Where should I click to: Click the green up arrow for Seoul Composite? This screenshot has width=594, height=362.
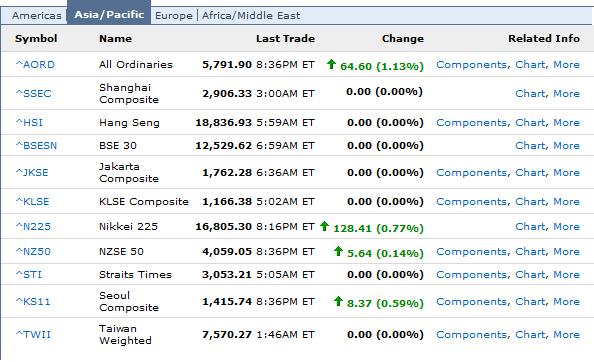[x=338, y=301]
